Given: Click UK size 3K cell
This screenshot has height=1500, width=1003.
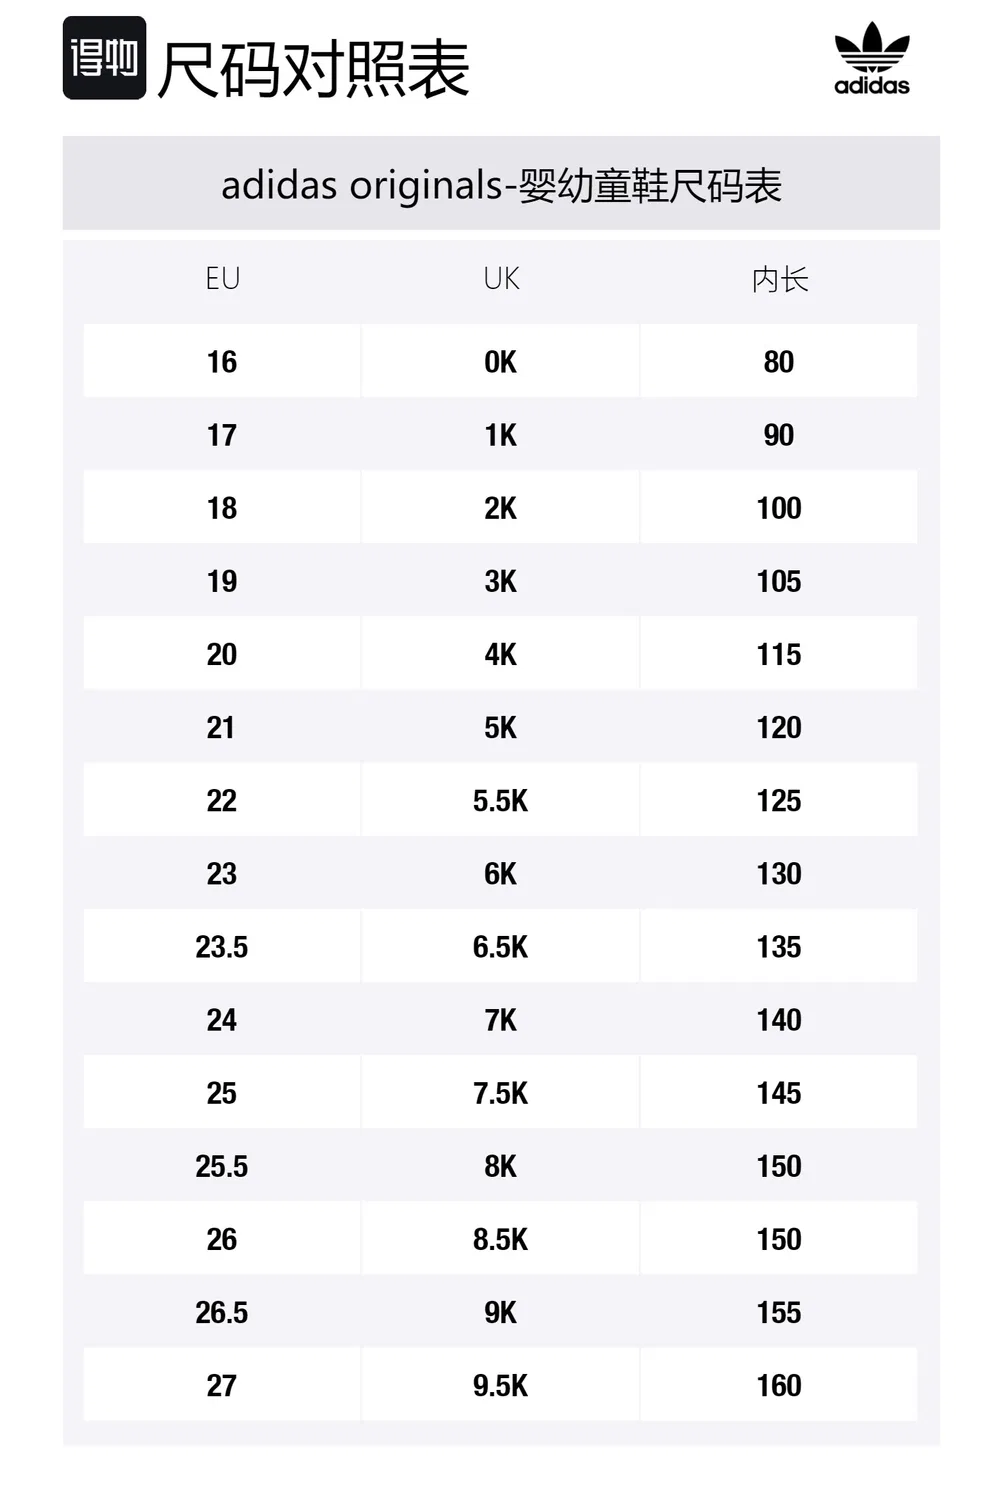Looking at the screenshot, I should [501, 580].
